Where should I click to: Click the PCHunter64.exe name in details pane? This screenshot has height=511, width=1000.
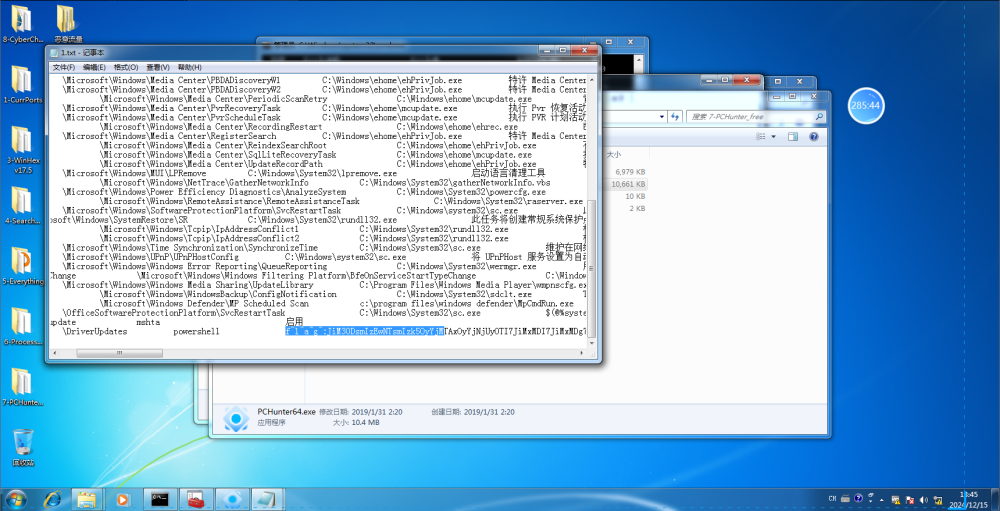286,412
